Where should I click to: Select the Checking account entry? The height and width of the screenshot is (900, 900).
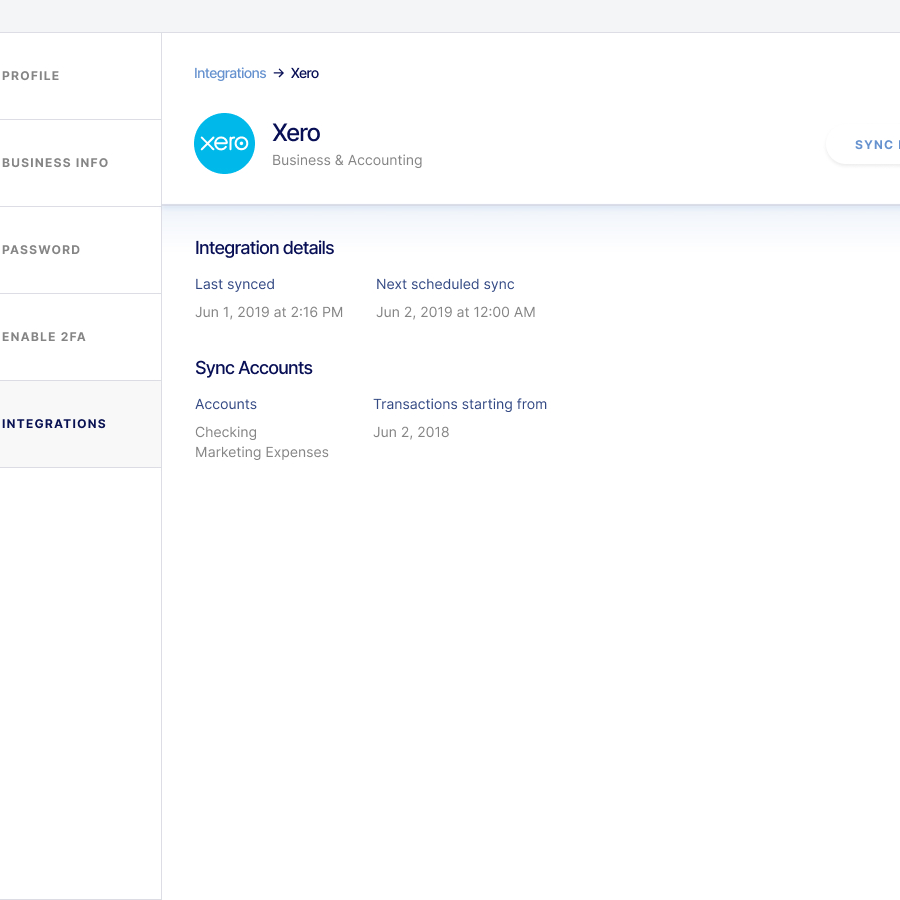pyautogui.click(x=226, y=432)
